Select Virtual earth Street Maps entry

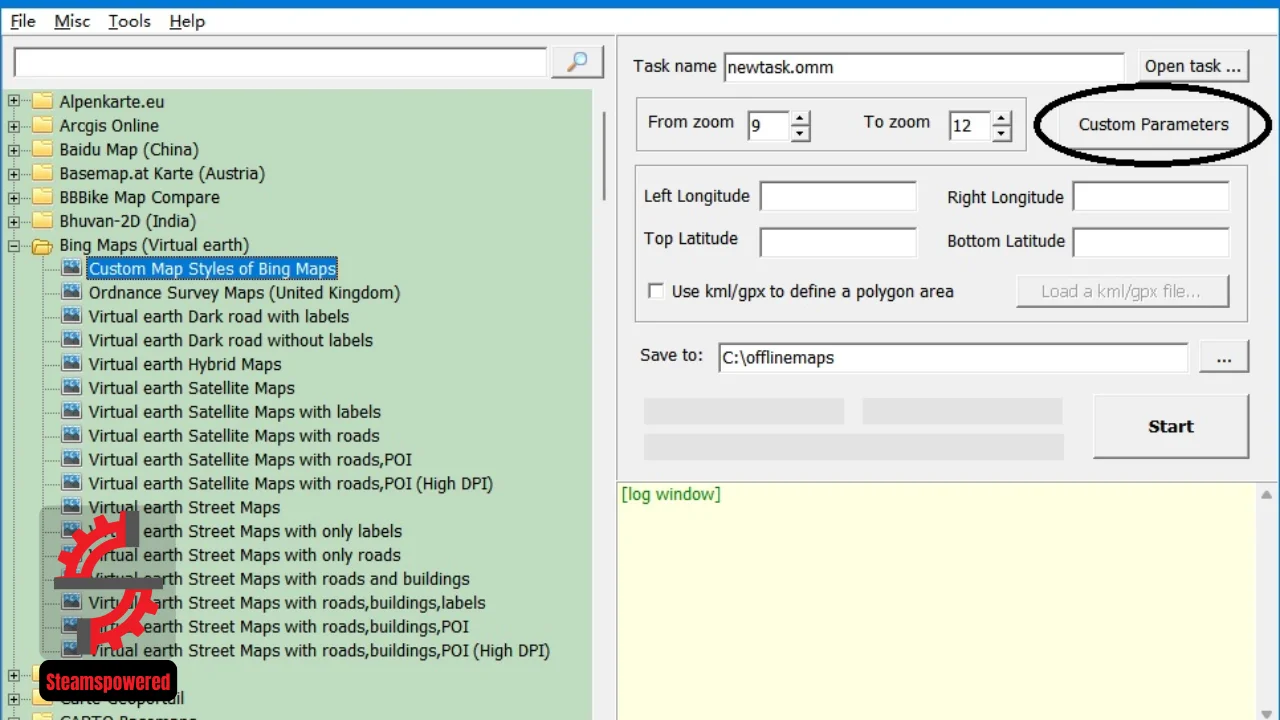click(x=184, y=507)
